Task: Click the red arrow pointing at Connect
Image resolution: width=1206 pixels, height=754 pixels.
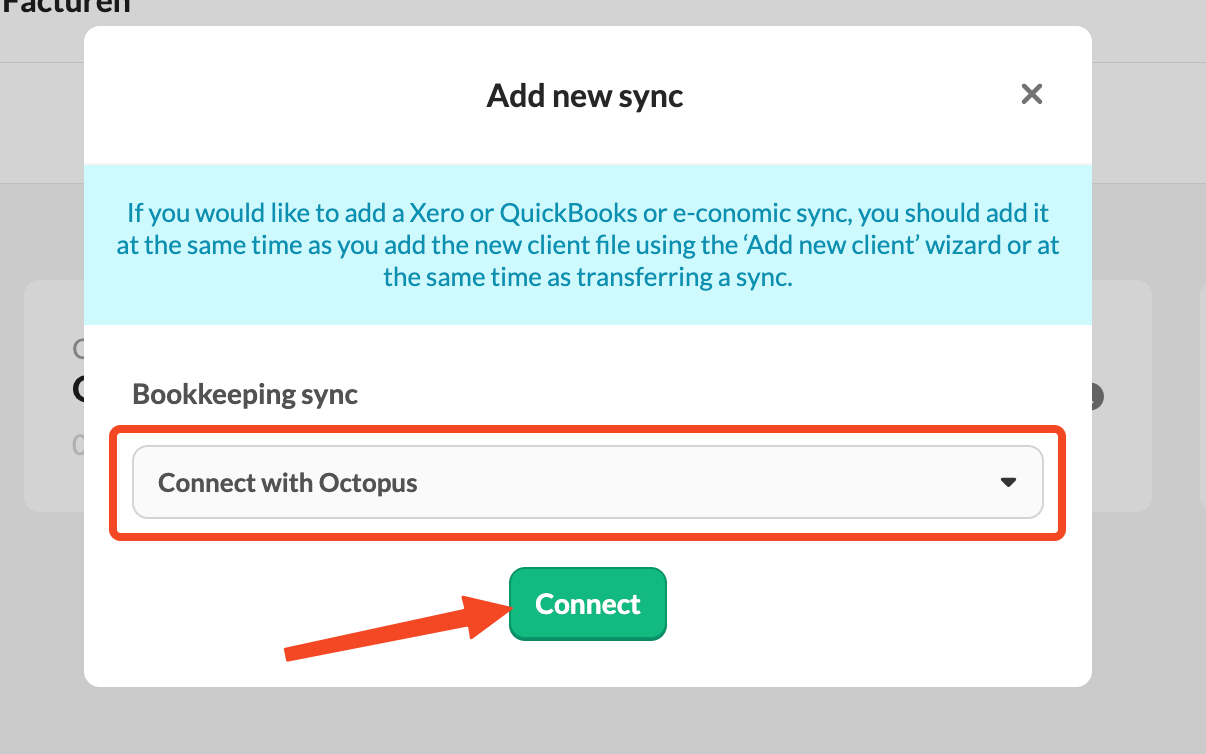Action: coord(397,627)
